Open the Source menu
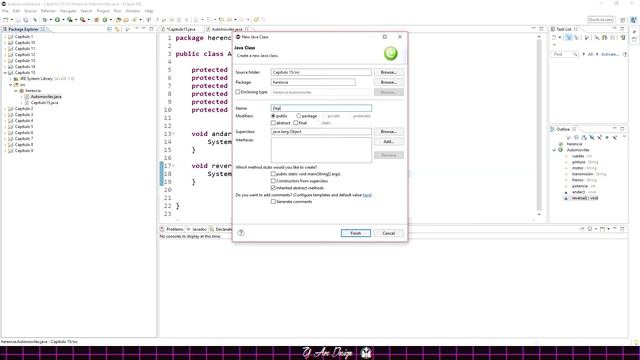Viewport: 640px width, 360px height. (x=30, y=11)
